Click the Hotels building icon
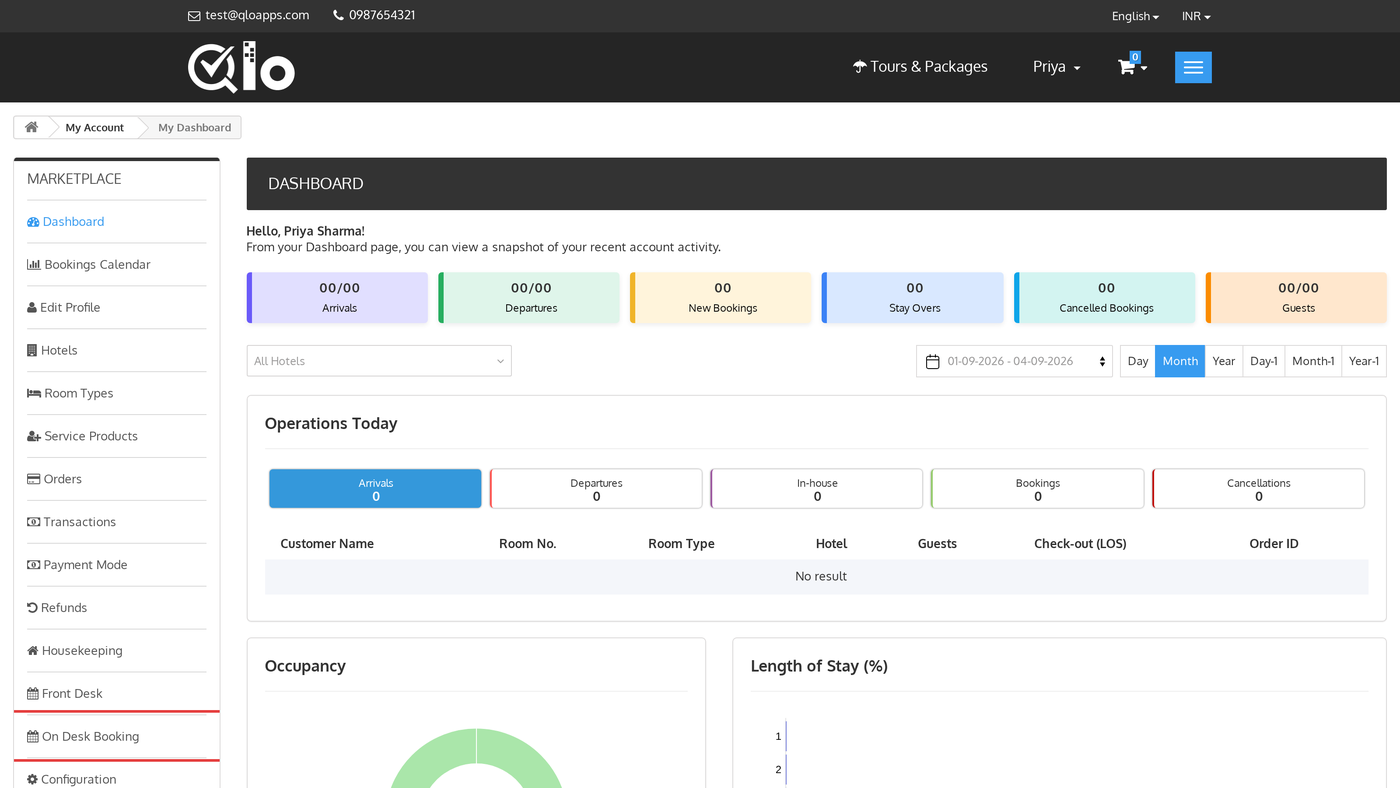Viewport: 1400px width, 788px height. [32, 351]
